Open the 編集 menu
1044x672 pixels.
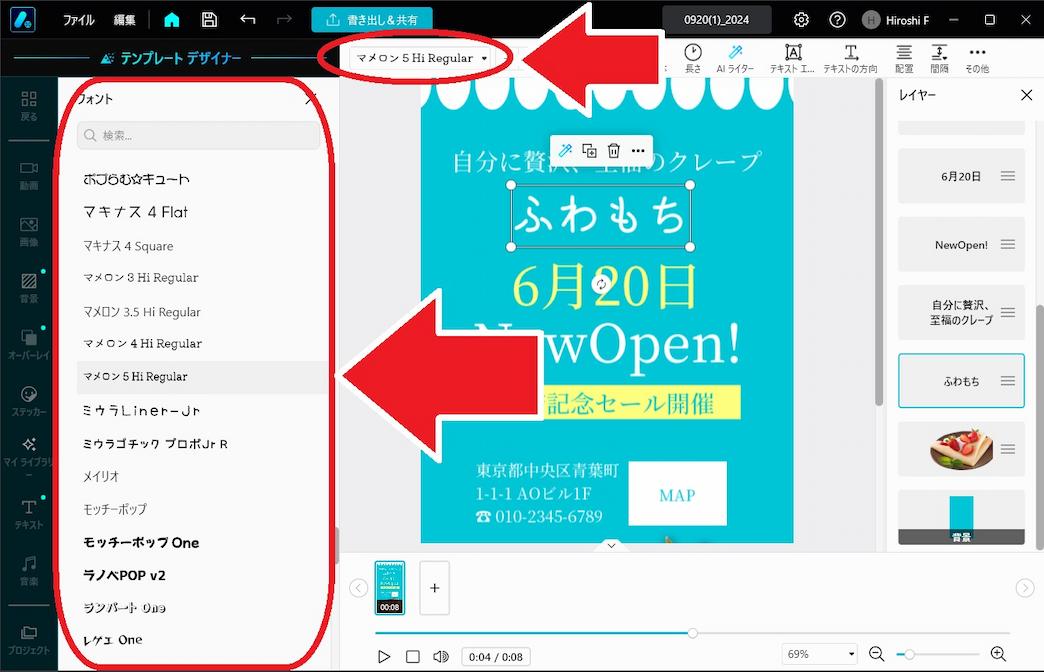click(x=125, y=20)
